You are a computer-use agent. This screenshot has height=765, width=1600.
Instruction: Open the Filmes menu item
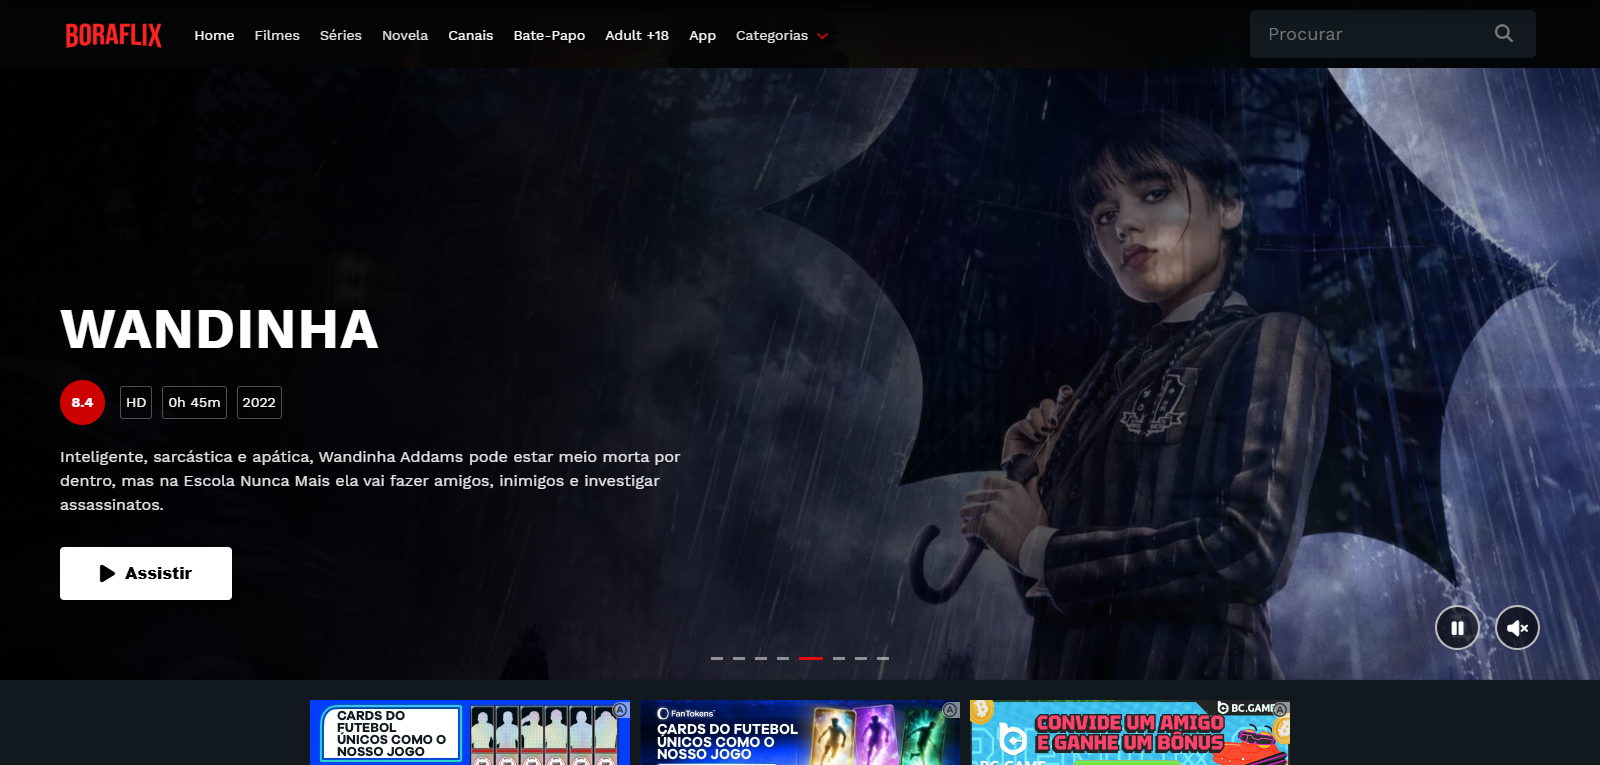point(277,36)
